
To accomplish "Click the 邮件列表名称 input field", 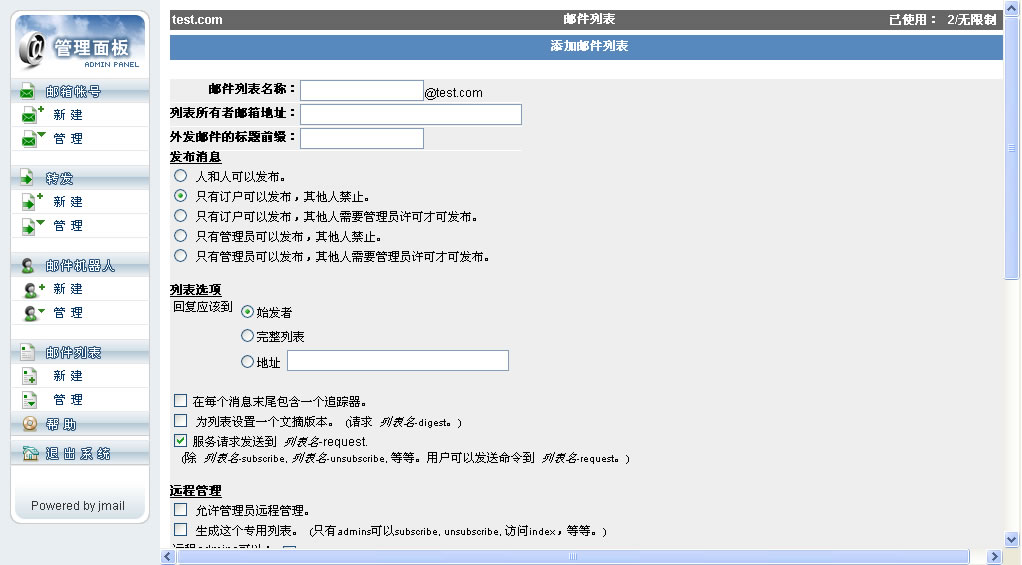I will [362, 91].
